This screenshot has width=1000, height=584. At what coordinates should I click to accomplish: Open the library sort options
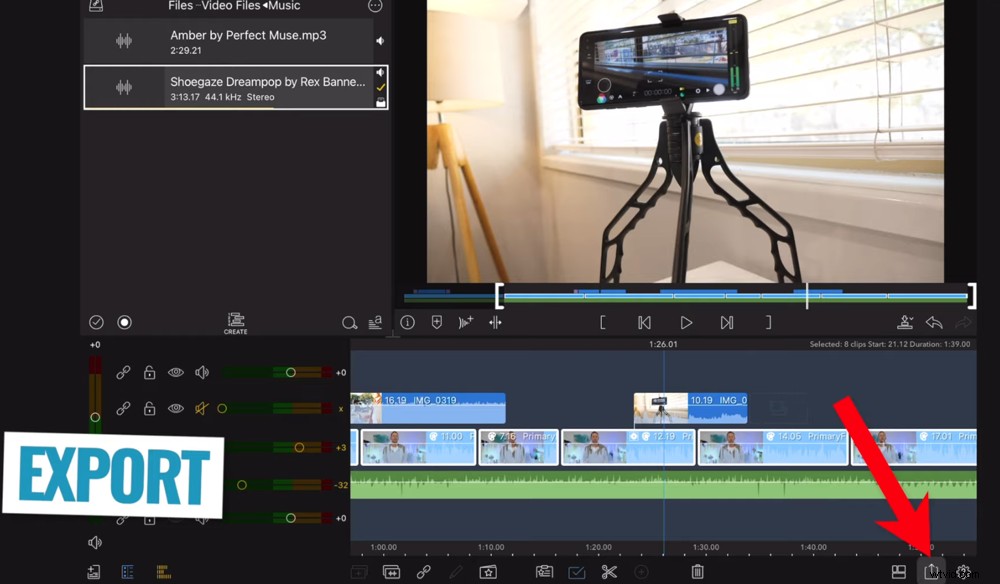pyautogui.click(x=374, y=322)
